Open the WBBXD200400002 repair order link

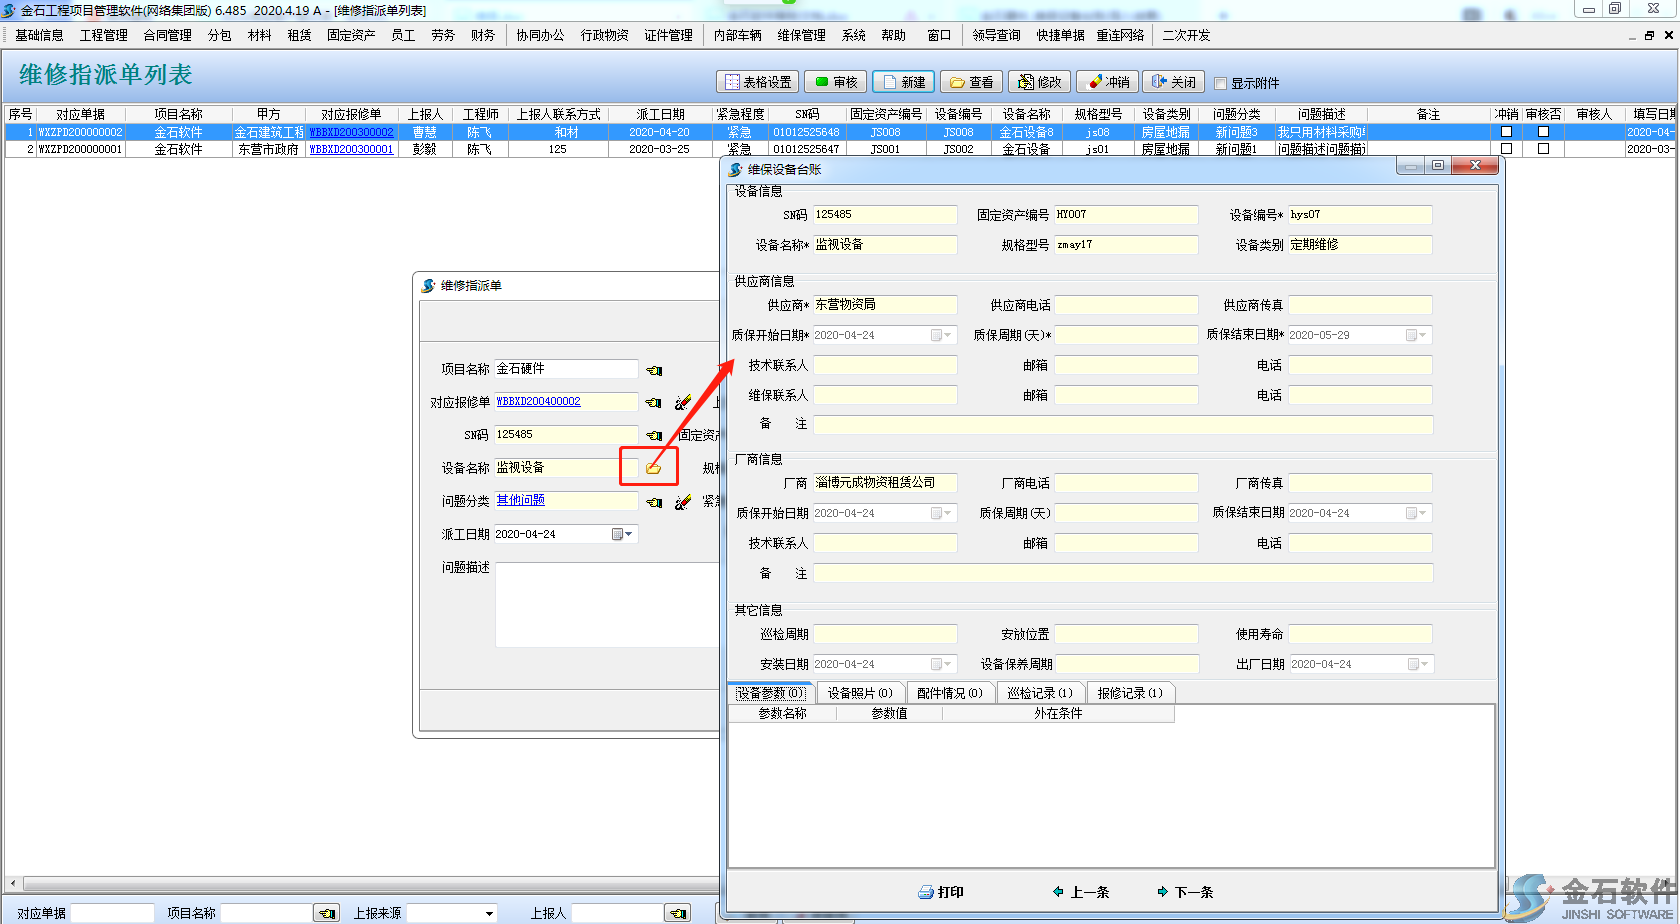point(539,401)
